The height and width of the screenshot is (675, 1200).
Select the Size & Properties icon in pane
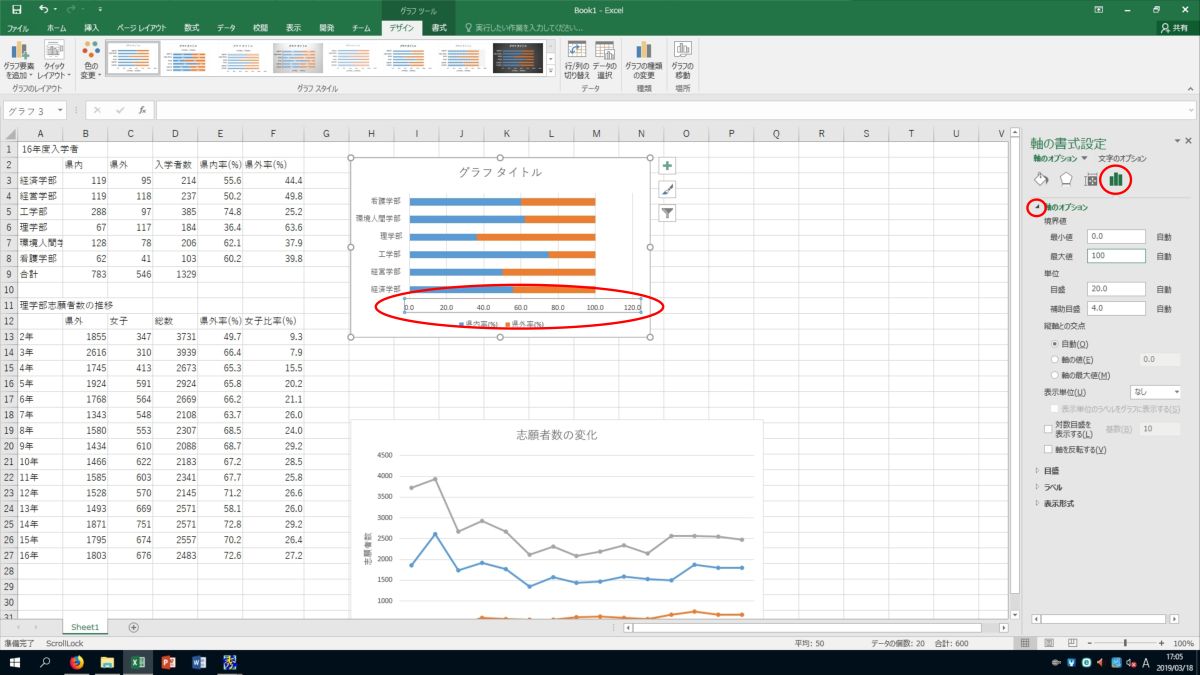pyautogui.click(x=1091, y=180)
